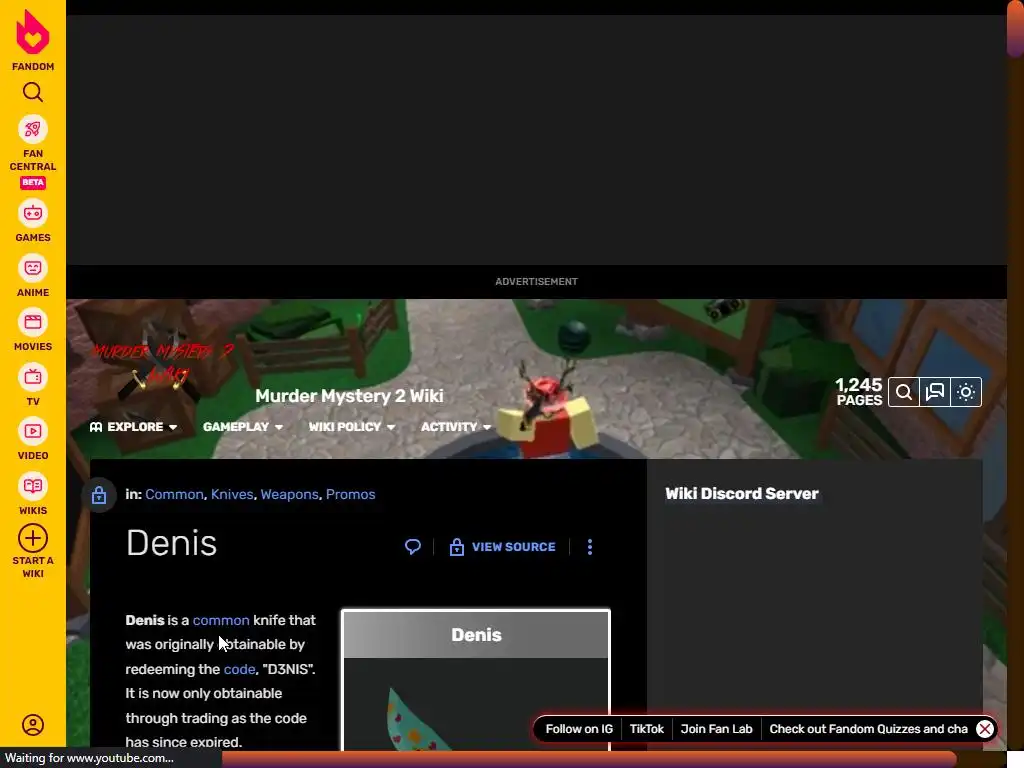Expand the Gameplay menu
This screenshot has height=768, width=1024.
click(243, 427)
